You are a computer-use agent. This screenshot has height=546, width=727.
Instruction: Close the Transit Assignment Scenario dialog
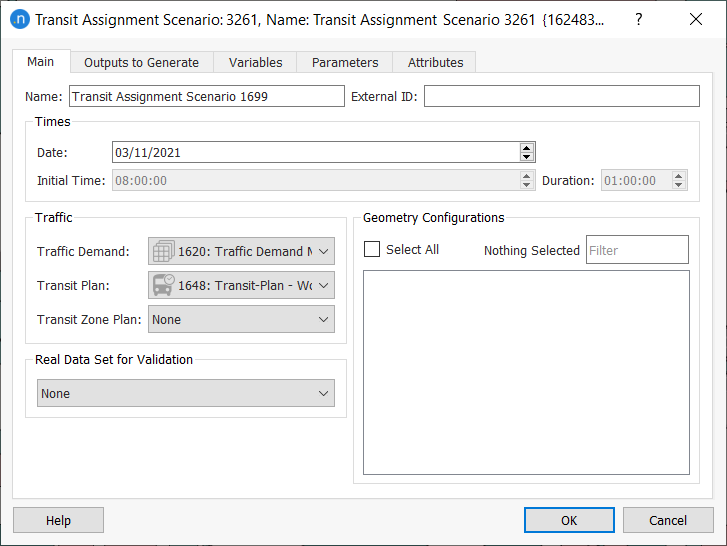click(x=695, y=19)
